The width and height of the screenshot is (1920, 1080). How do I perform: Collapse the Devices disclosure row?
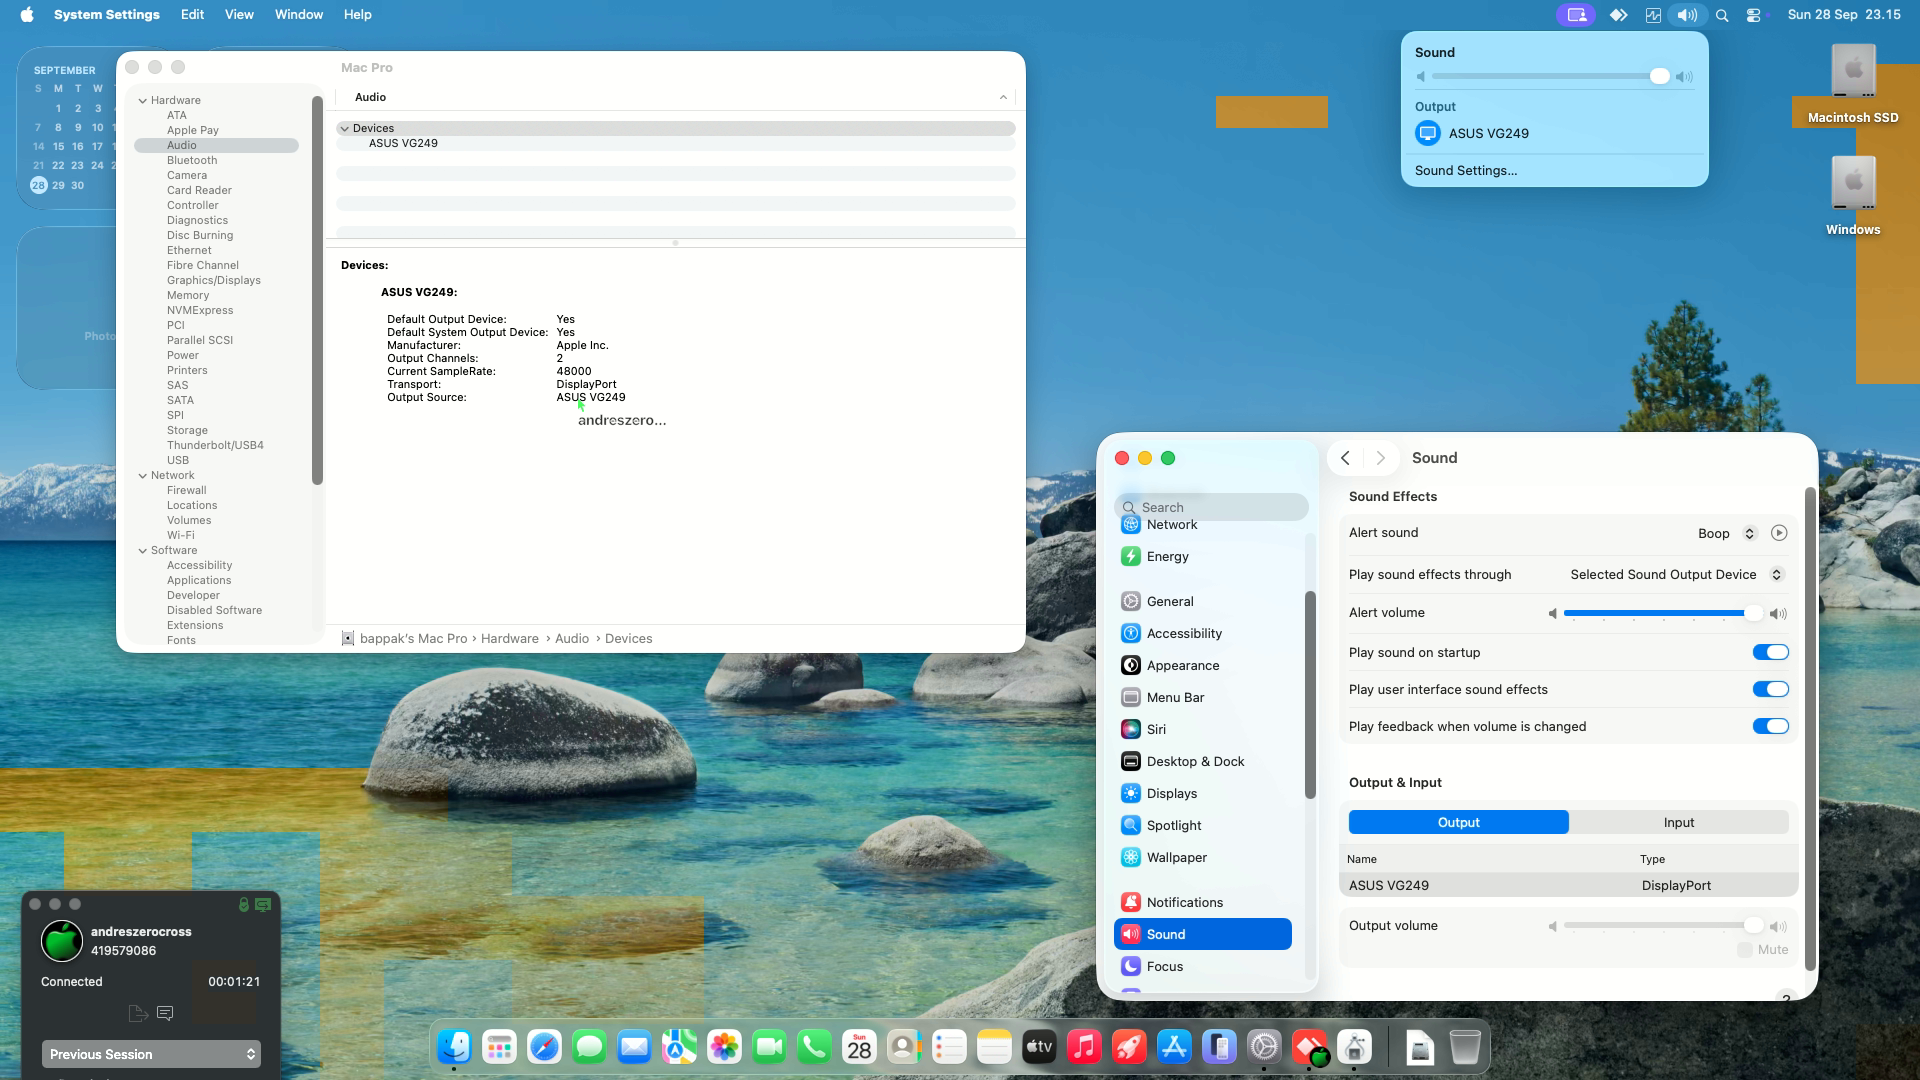[x=345, y=128]
